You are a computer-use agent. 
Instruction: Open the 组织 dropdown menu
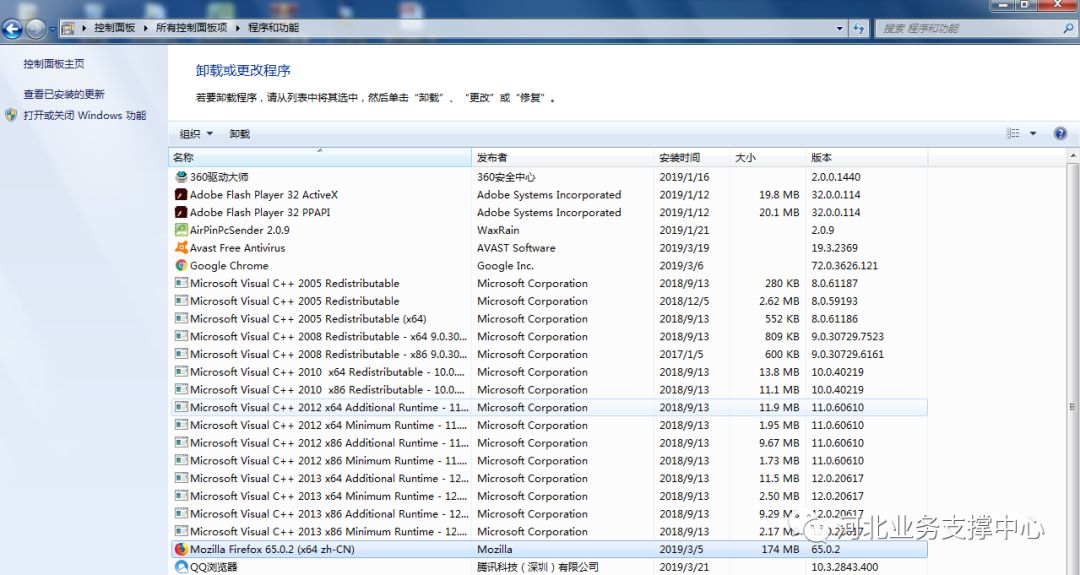[x=196, y=134]
